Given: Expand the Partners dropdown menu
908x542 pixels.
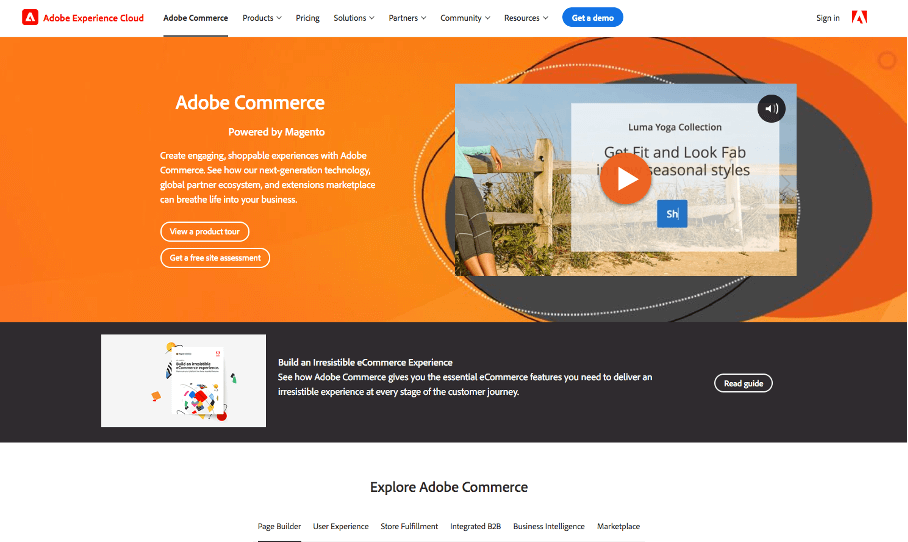Looking at the screenshot, I should [407, 18].
